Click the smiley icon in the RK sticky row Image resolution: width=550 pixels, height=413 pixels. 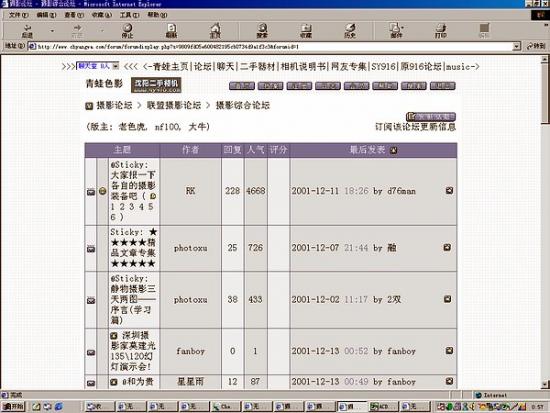(102, 191)
